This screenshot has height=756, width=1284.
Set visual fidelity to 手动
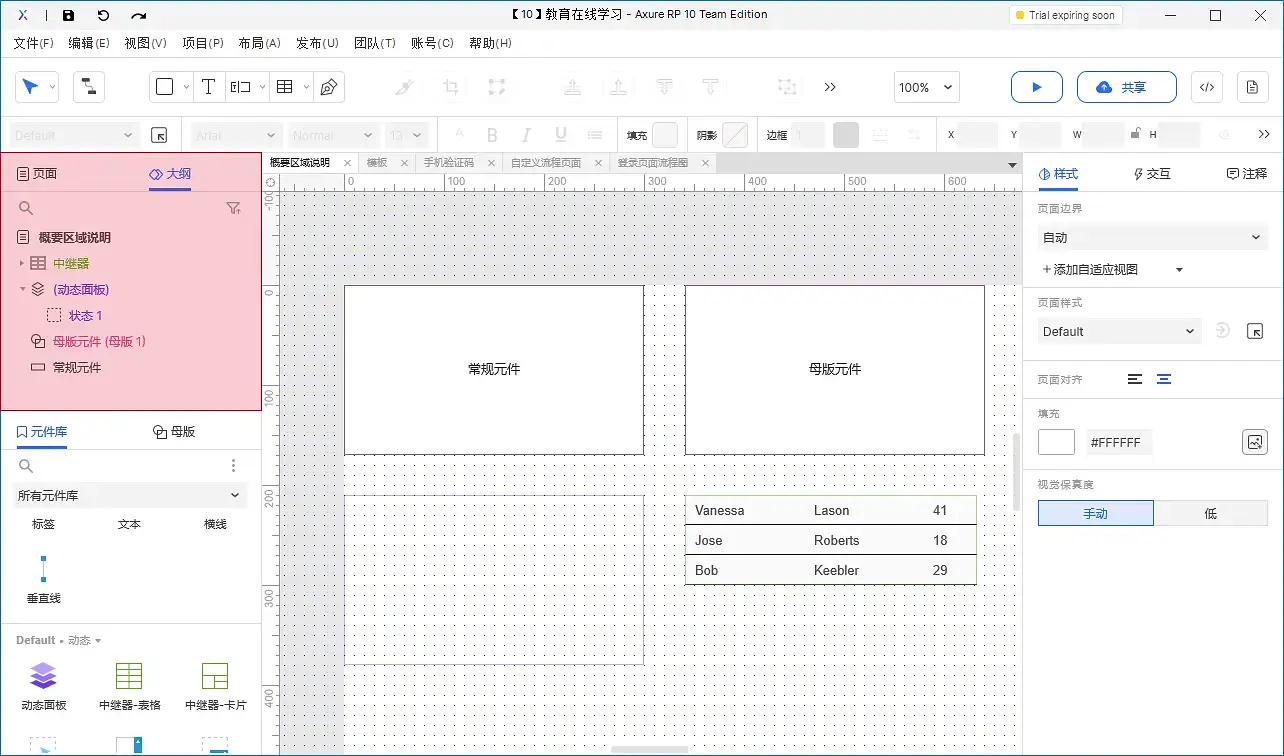click(1095, 513)
